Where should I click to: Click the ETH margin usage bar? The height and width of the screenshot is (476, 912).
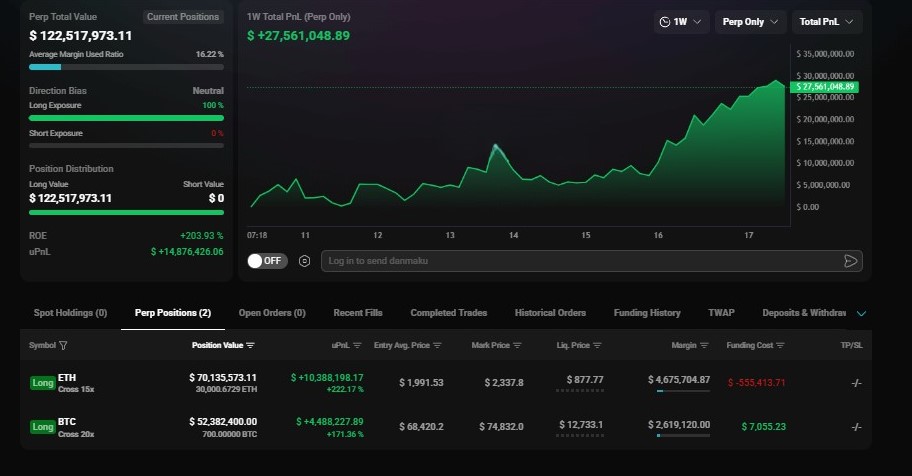pyautogui.click(x=683, y=391)
